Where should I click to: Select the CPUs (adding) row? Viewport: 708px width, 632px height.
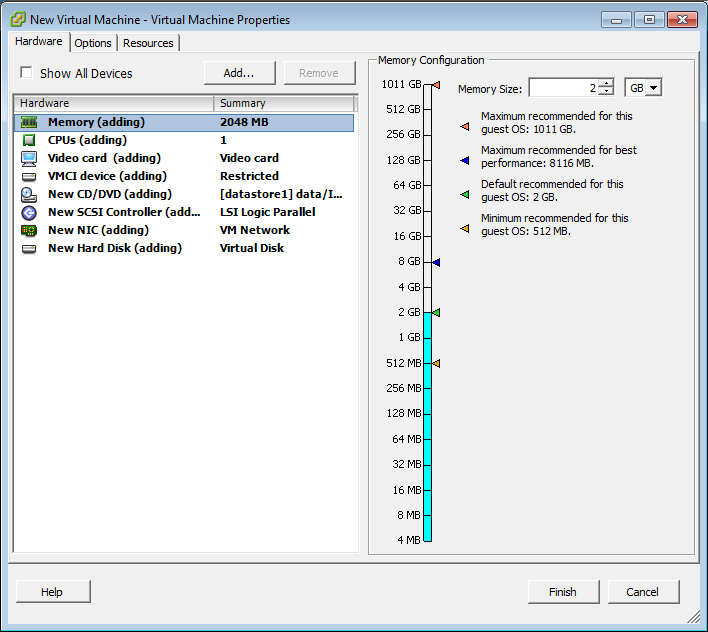pyautogui.click(x=184, y=140)
